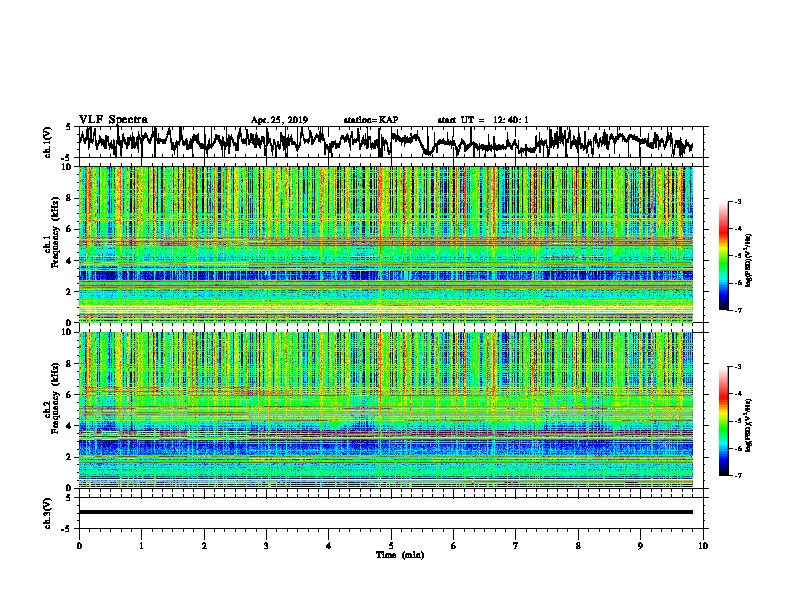
Task: Click the ch.1 color bar log(PSD) label
Action: pos(749,260)
